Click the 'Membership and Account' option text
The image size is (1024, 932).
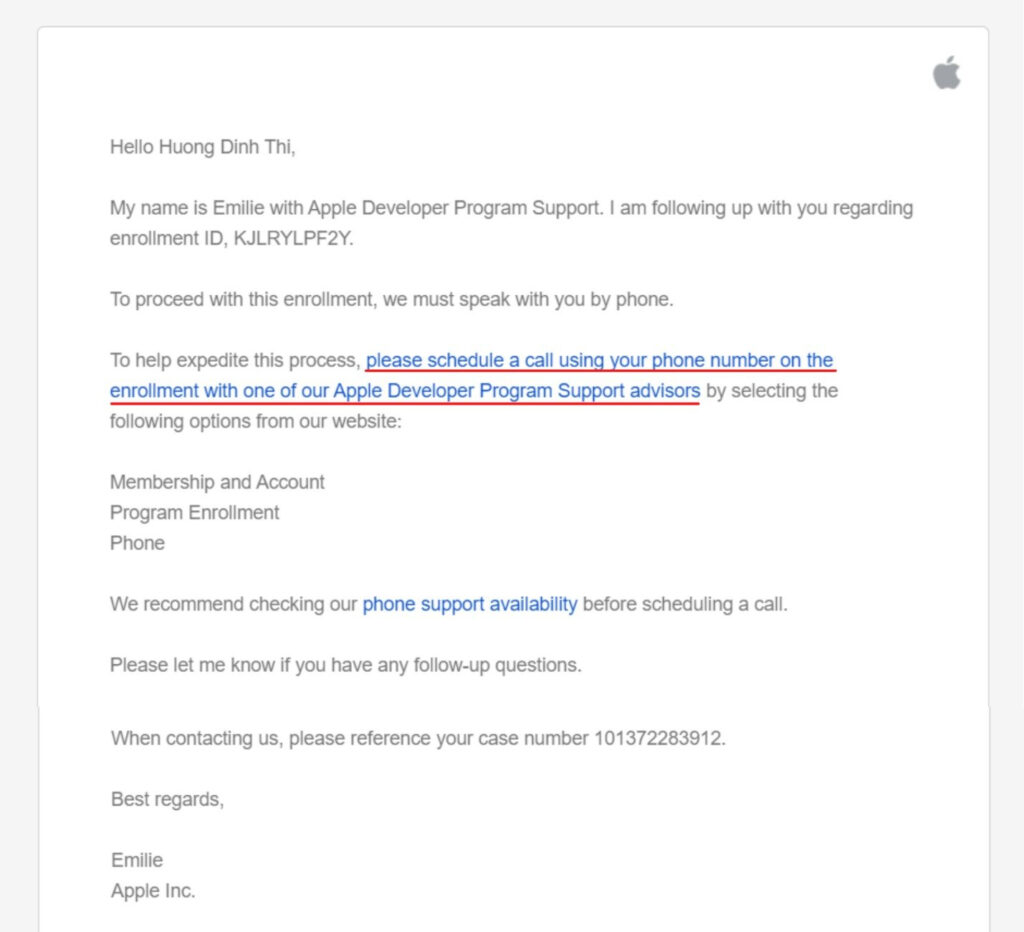click(x=217, y=482)
